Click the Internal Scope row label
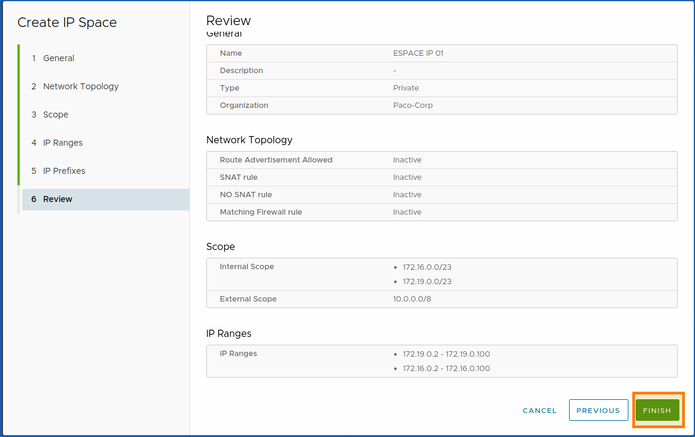Viewport: 695px width, 437px height. click(246, 266)
